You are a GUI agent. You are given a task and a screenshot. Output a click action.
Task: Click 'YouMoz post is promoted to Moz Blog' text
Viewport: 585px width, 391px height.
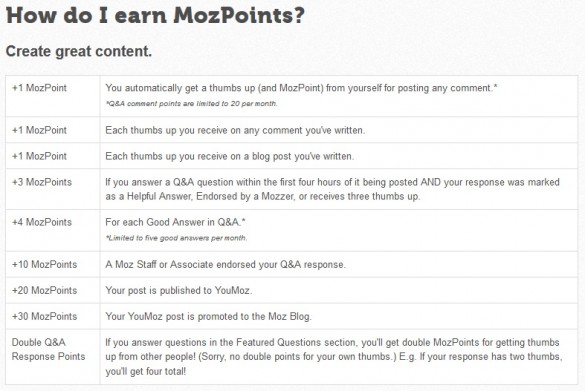(x=208, y=316)
